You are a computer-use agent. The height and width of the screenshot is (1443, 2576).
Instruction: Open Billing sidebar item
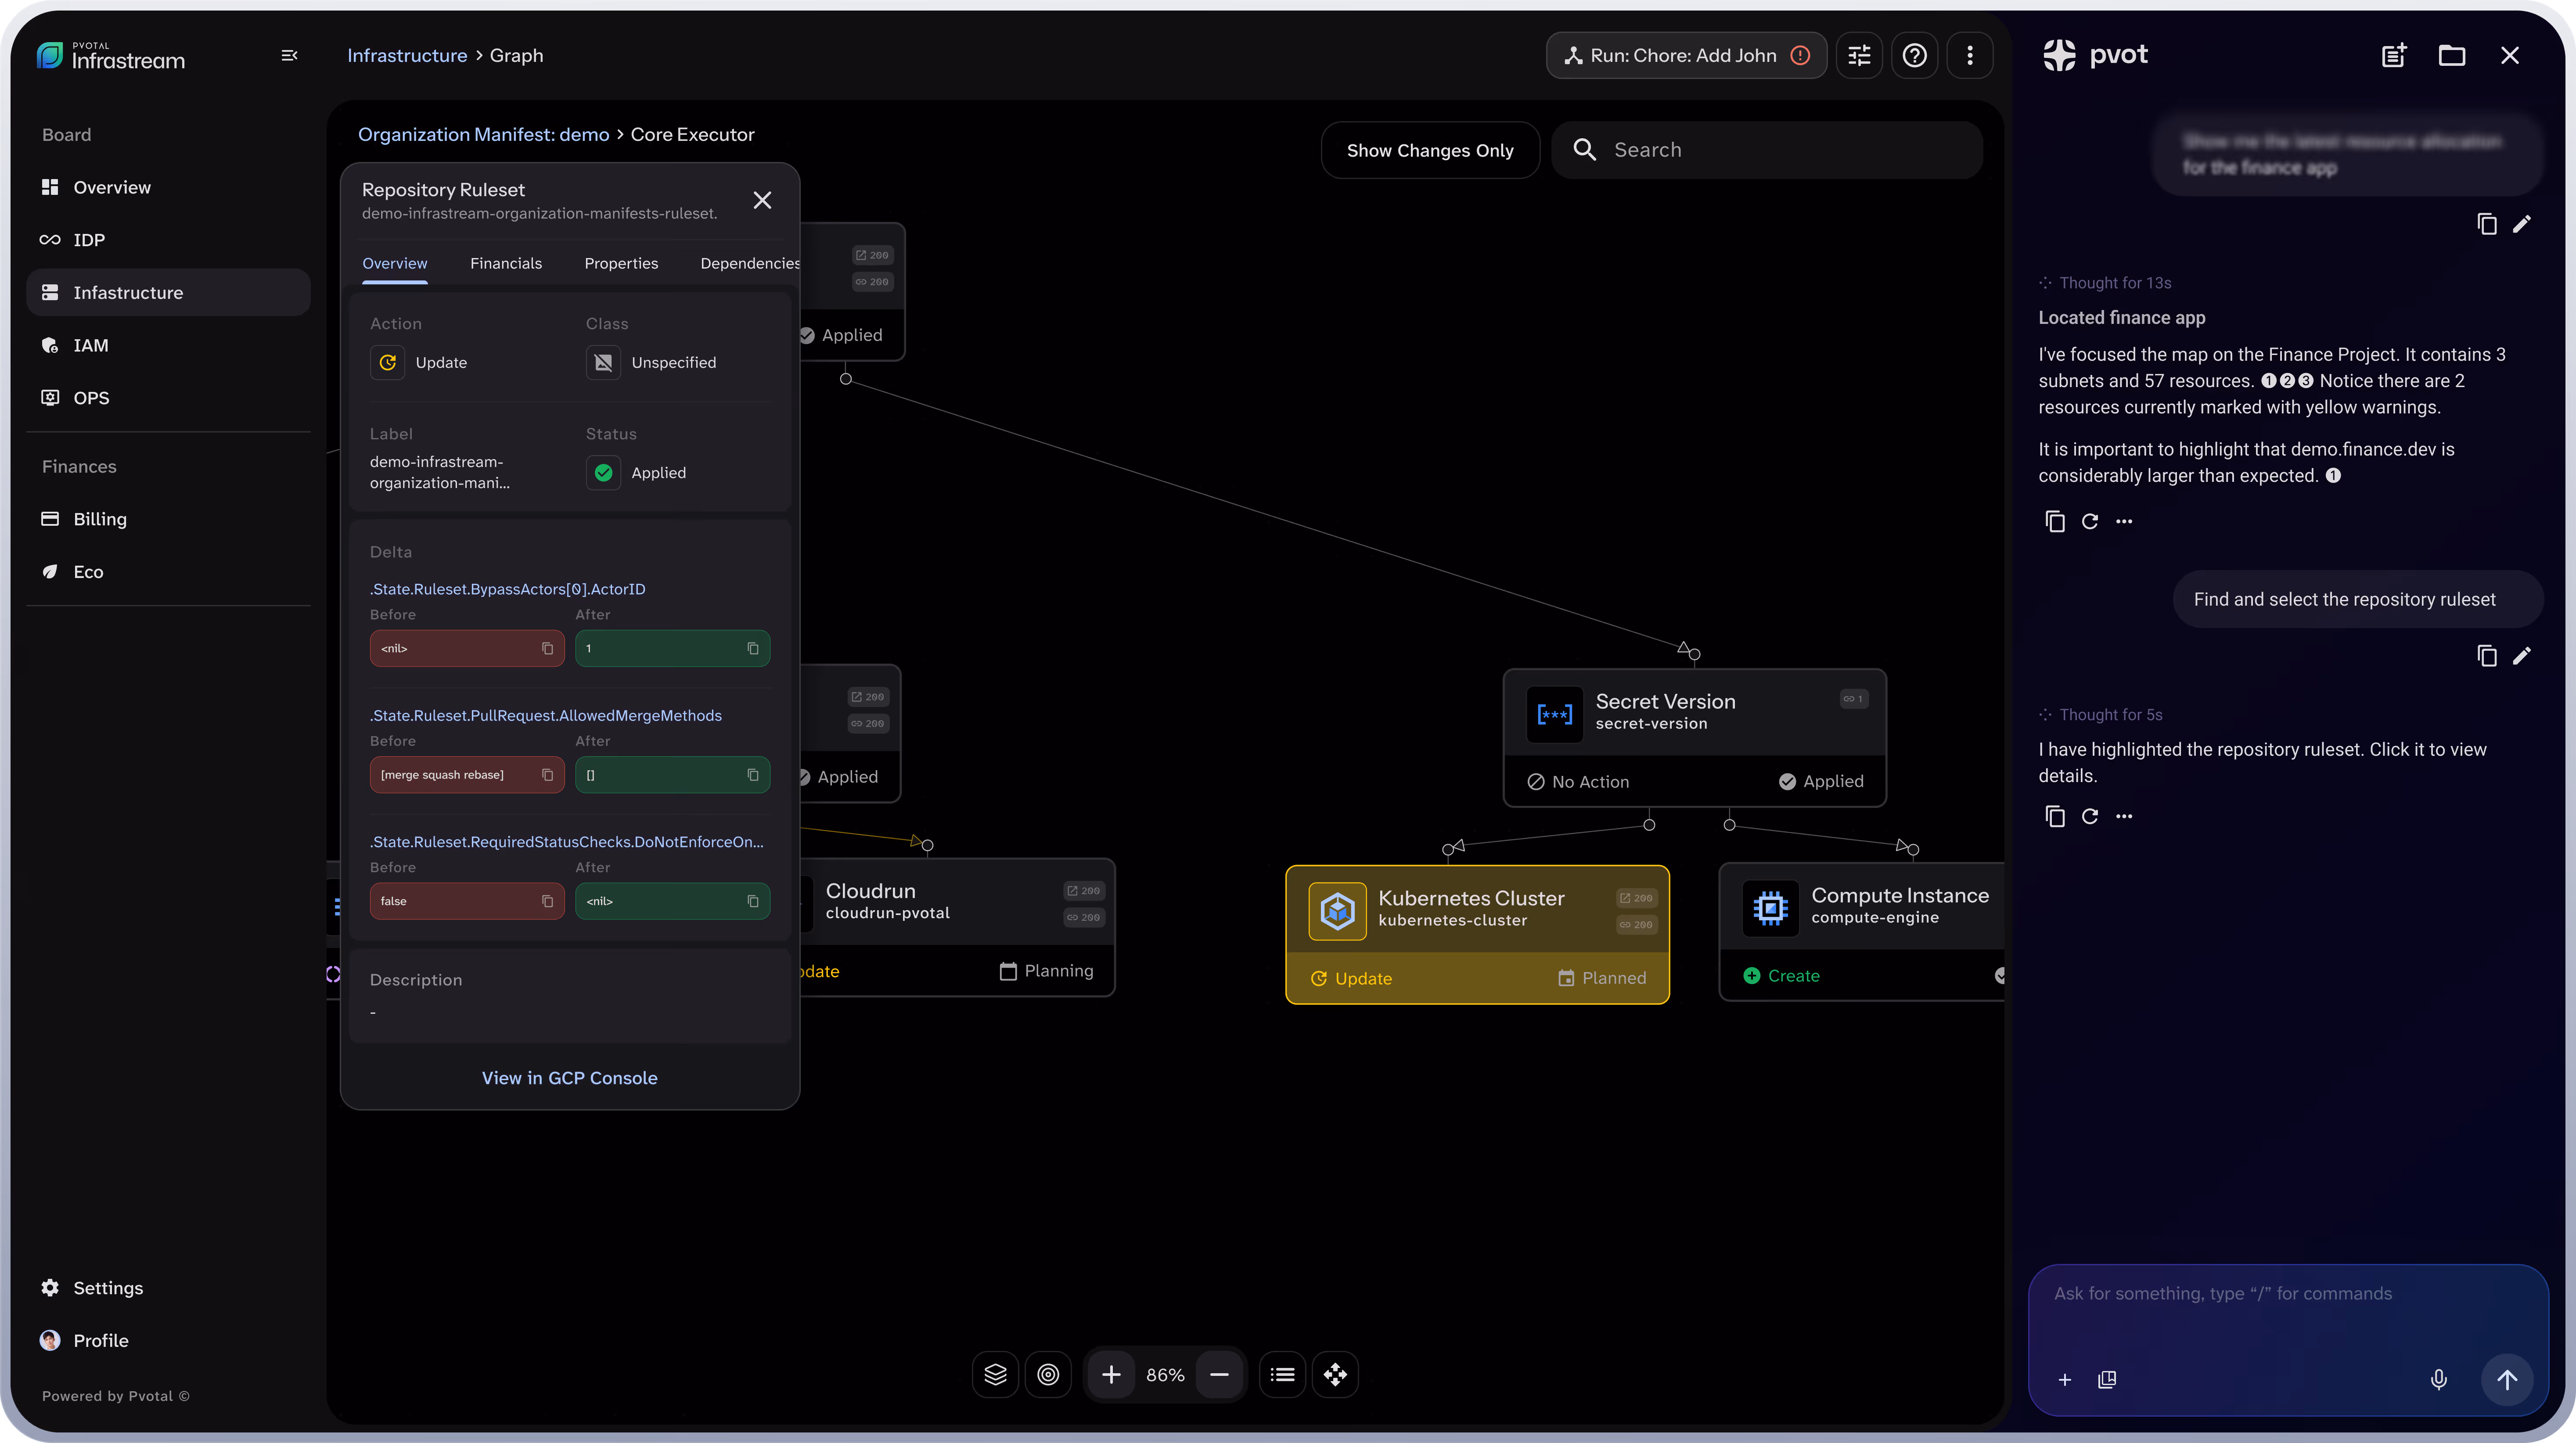tap(168, 519)
